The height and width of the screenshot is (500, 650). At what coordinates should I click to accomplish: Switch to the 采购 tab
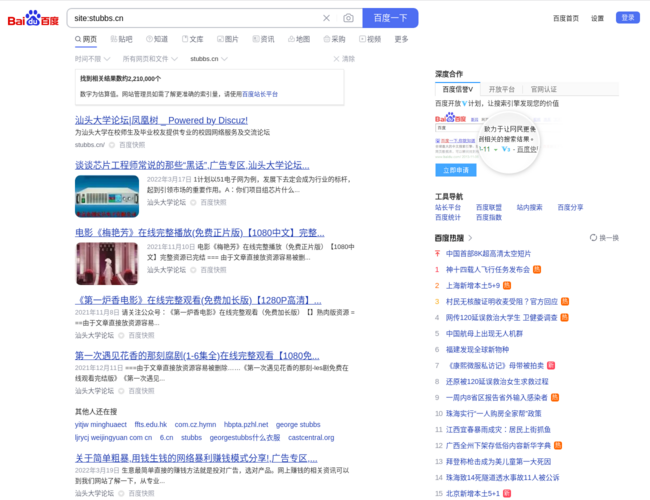coord(335,39)
